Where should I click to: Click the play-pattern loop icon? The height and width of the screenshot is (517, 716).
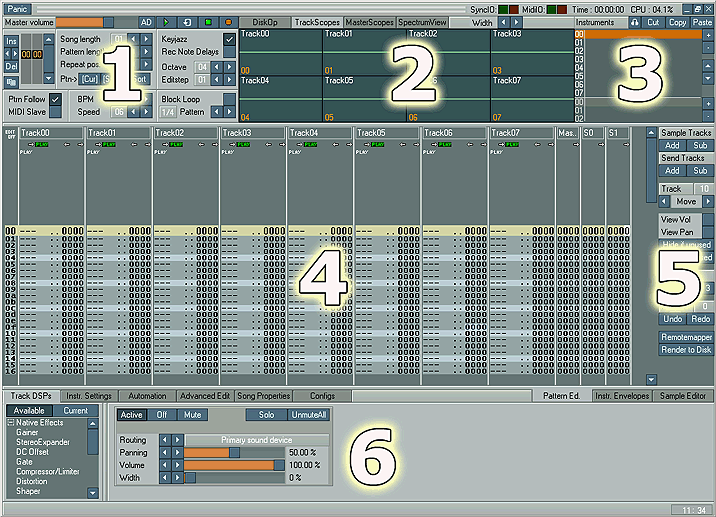pyautogui.click(x=187, y=22)
